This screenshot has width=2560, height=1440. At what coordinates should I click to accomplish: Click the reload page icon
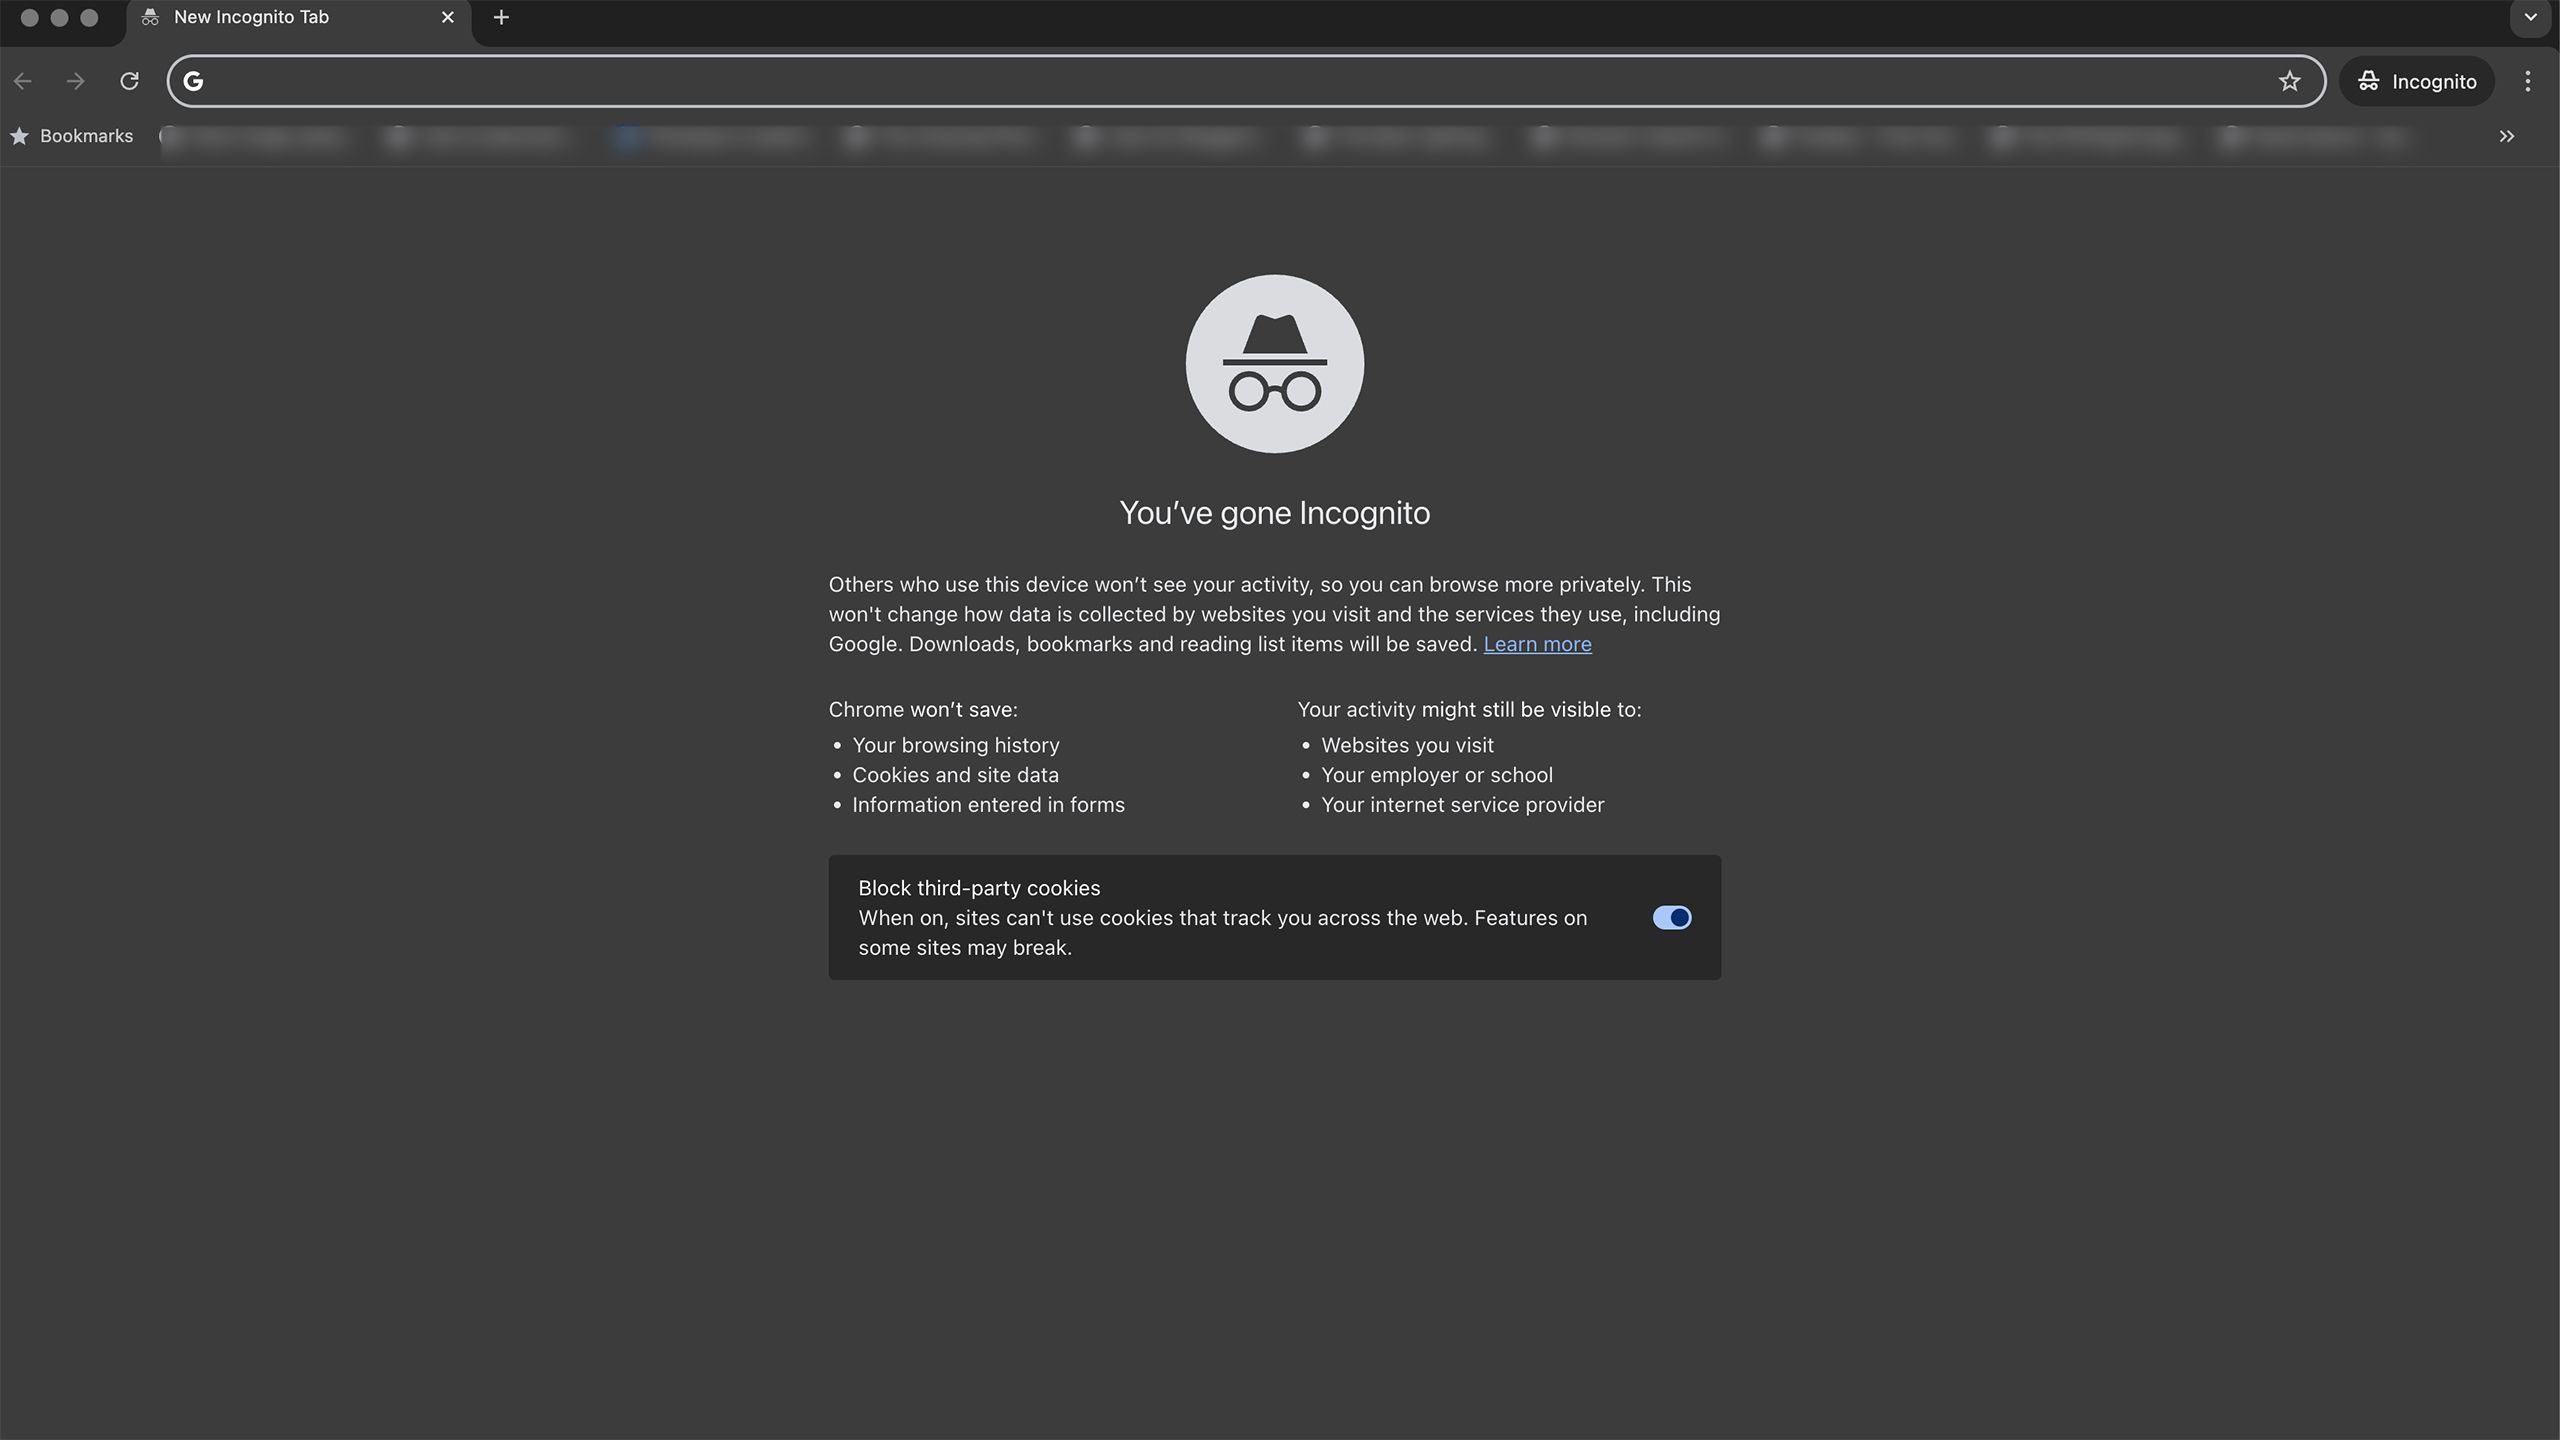point(128,81)
